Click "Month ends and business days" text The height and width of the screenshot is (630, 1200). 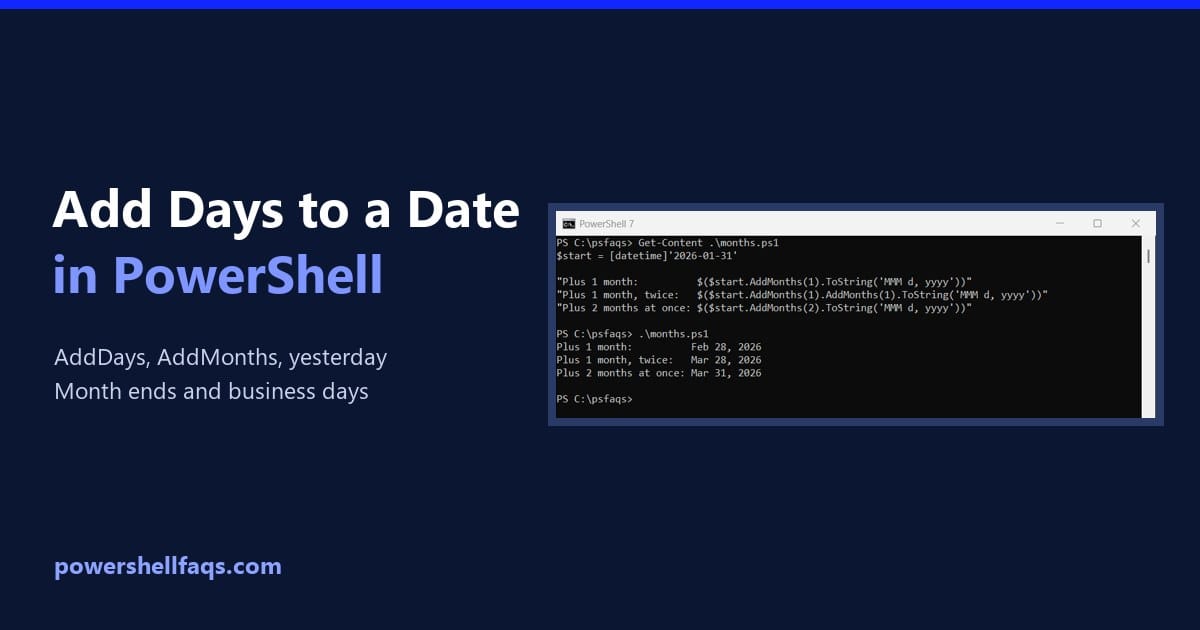[211, 391]
